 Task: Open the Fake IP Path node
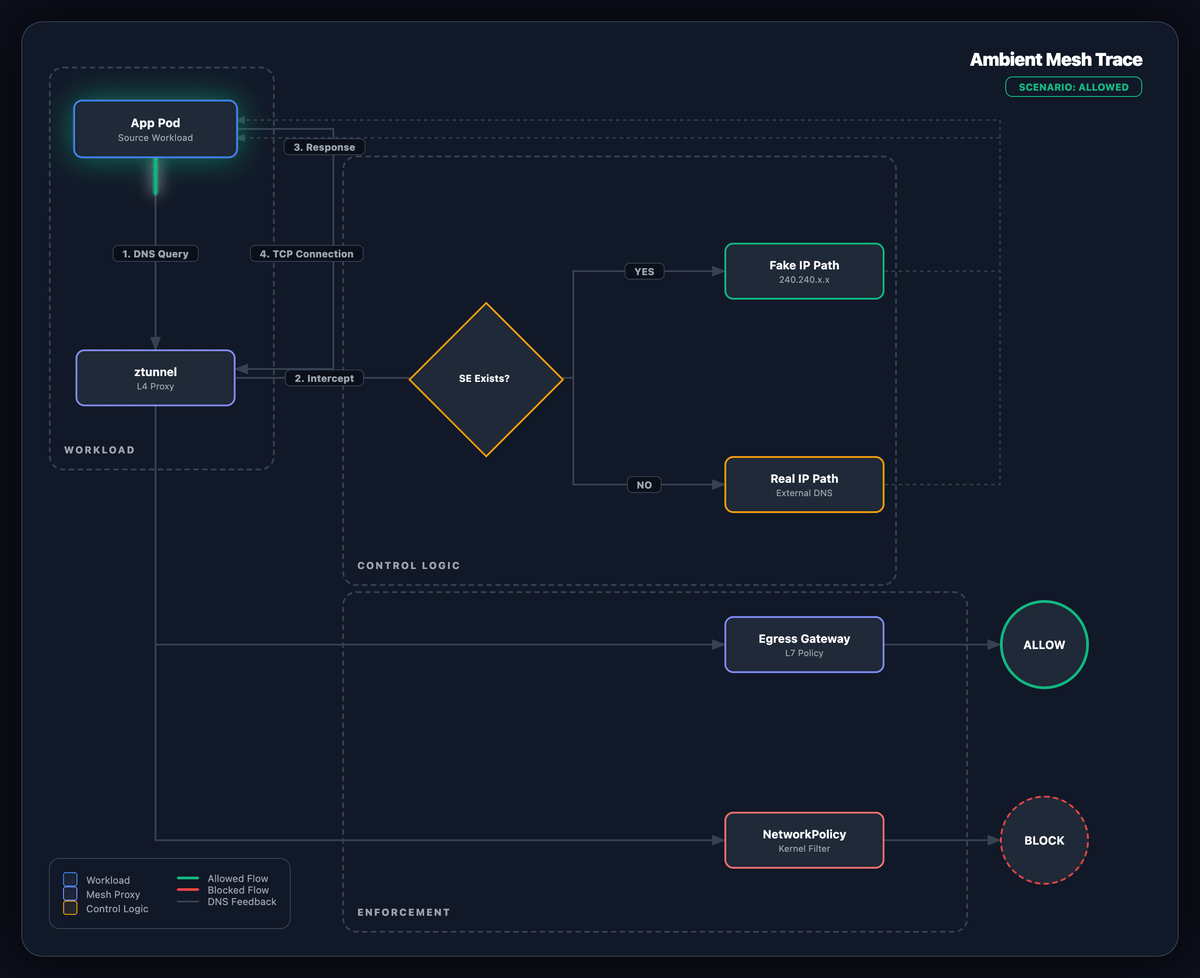804,271
